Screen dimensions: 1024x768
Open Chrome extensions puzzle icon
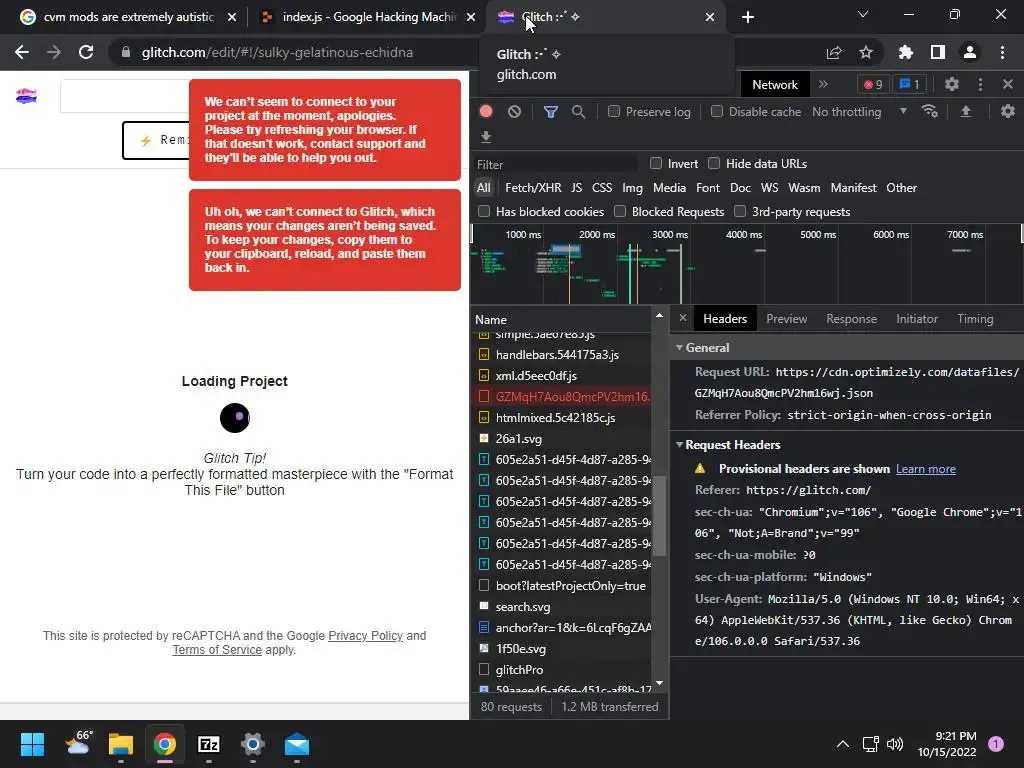906,52
